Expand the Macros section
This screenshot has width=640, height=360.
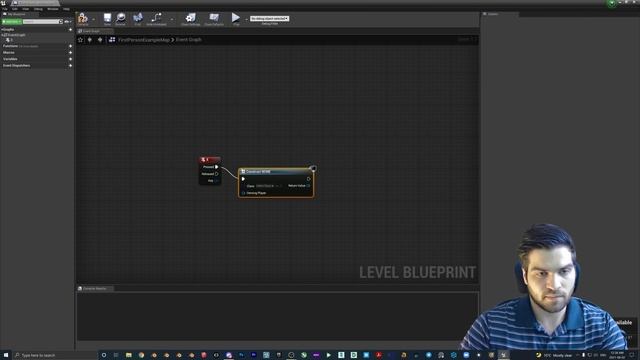(9, 53)
